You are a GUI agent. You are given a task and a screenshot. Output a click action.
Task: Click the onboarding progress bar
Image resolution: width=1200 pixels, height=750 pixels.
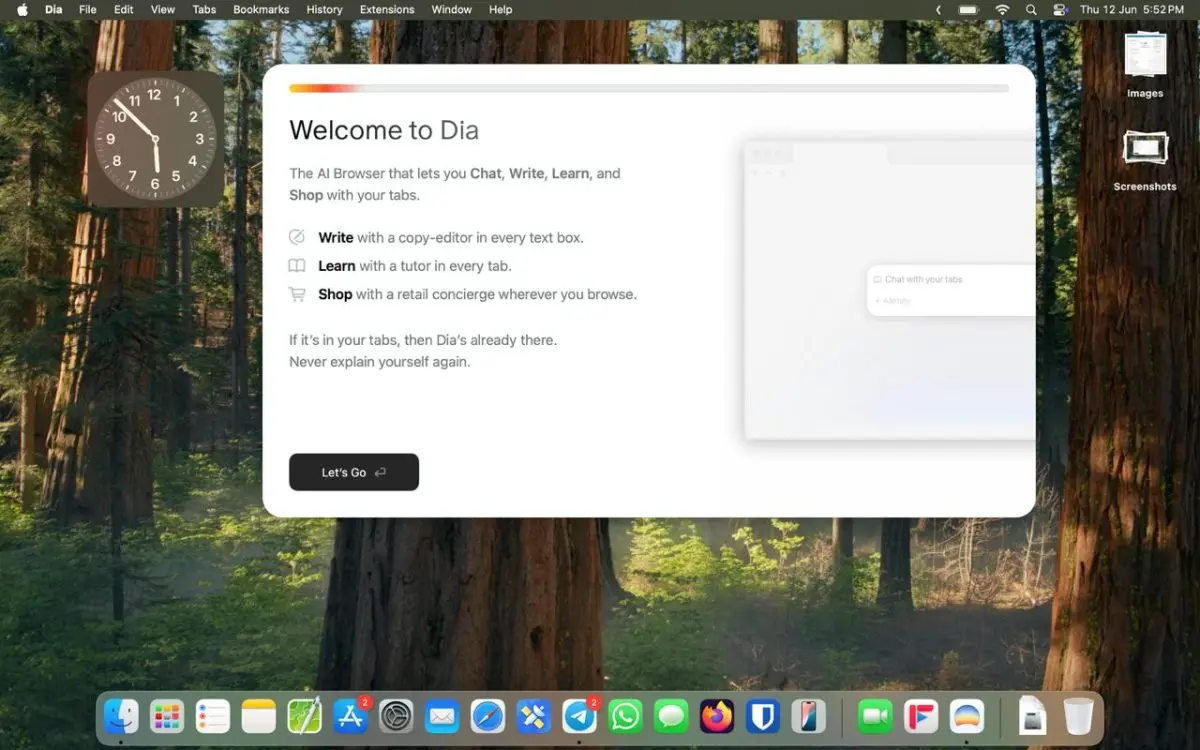pyautogui.click(x=649, y=88)
